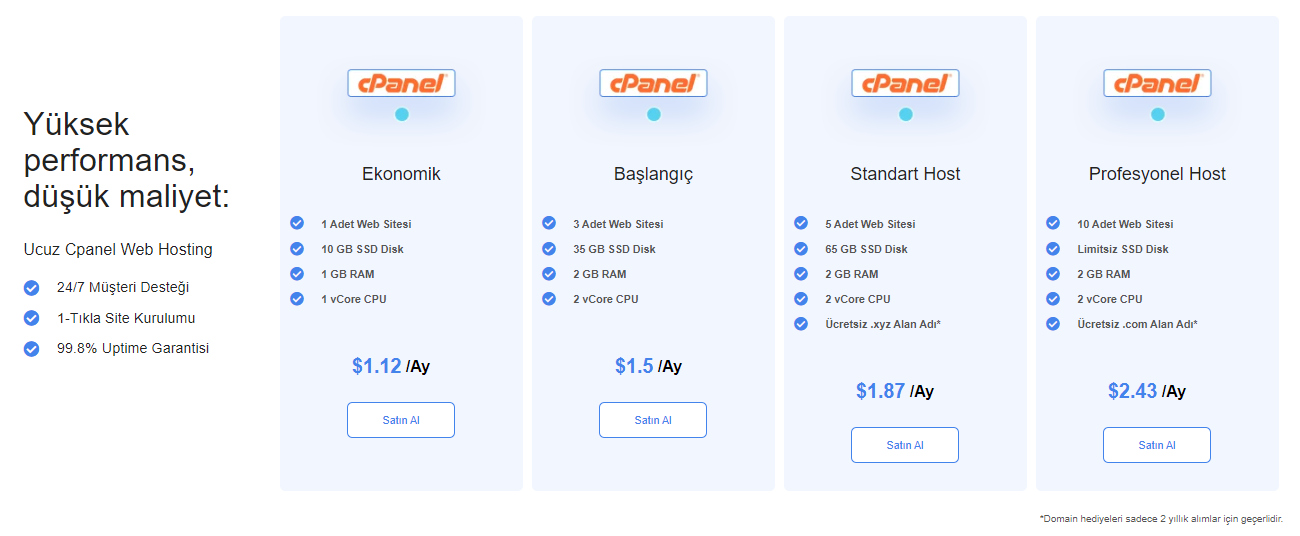Click check icon beside 1-Tıkla Site Kurulumu
The image size is (1300, 536).
(x=32, y=318)
